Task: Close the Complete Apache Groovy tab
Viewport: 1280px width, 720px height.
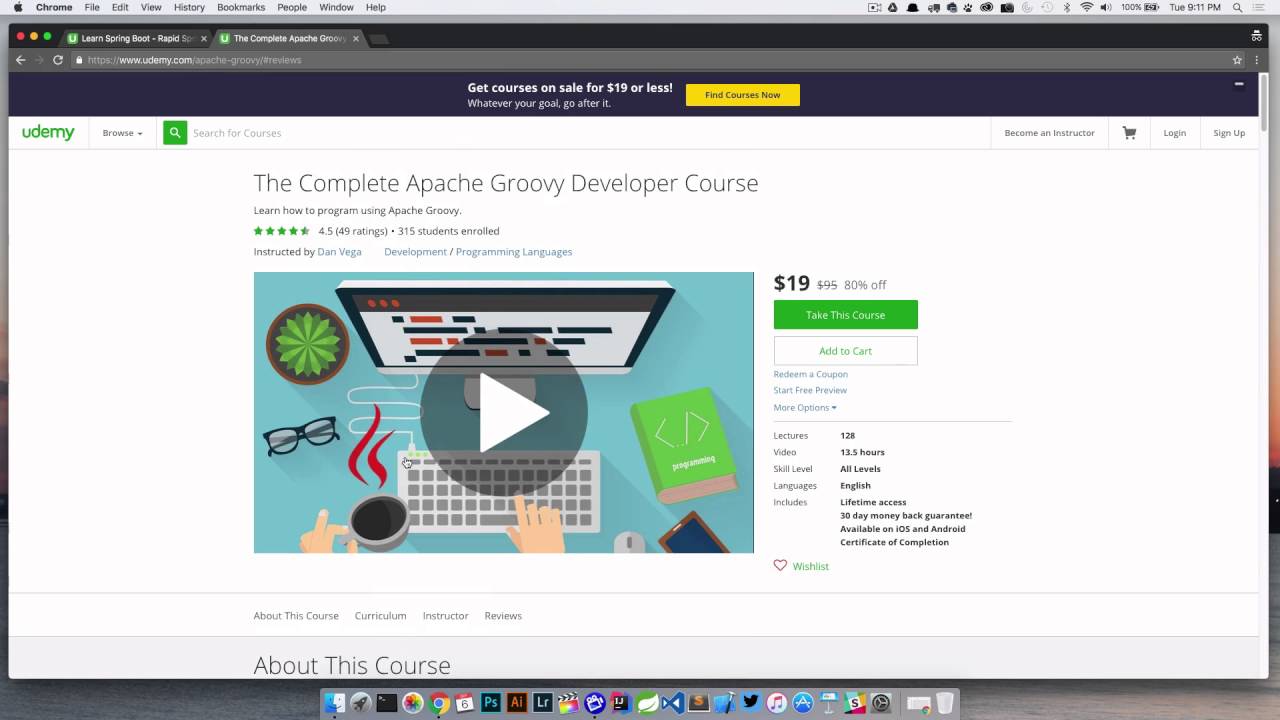Action: (x=356, y=38)
